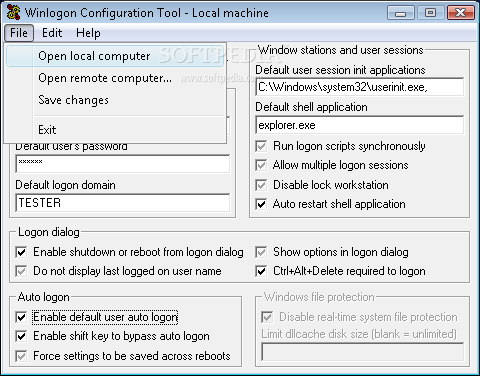The image size is (480, 376).
Task: Open the Help menu
Action: coord(88,33)
